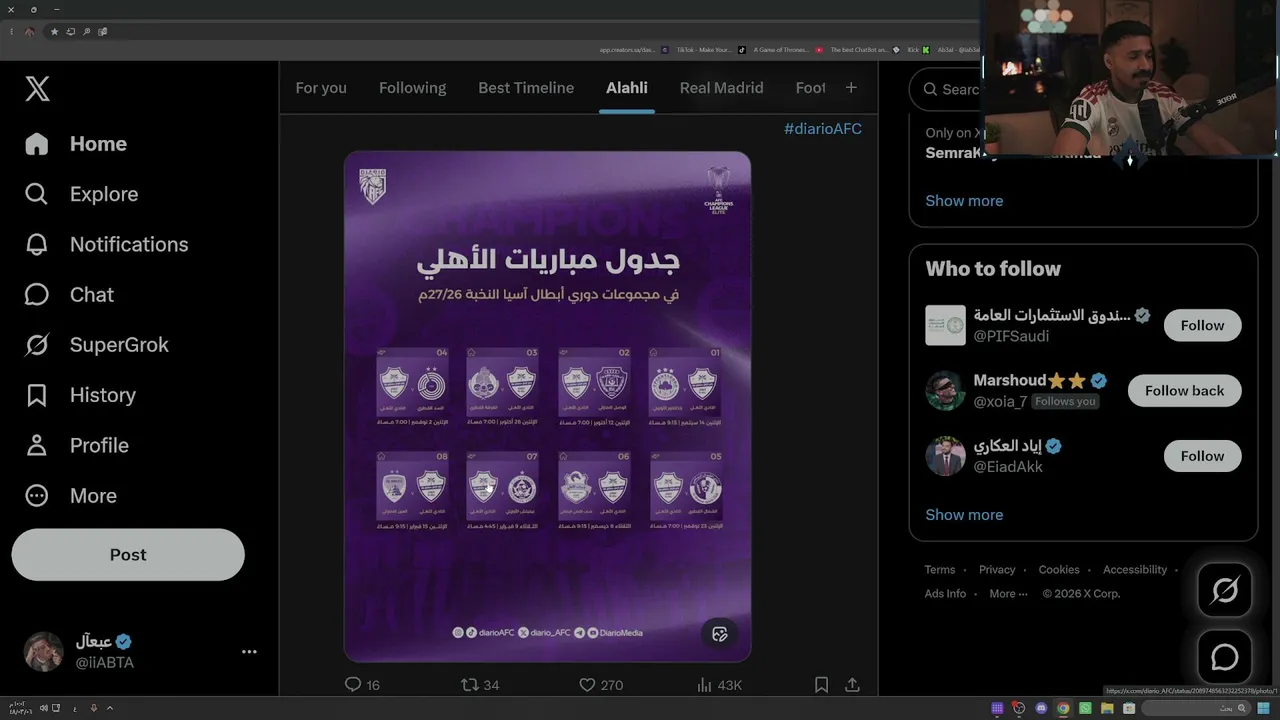The height and width of the screenshot is (720, 1280).
Task: Open Chrome from the taskbar
Action: [x=1063, y=709]
